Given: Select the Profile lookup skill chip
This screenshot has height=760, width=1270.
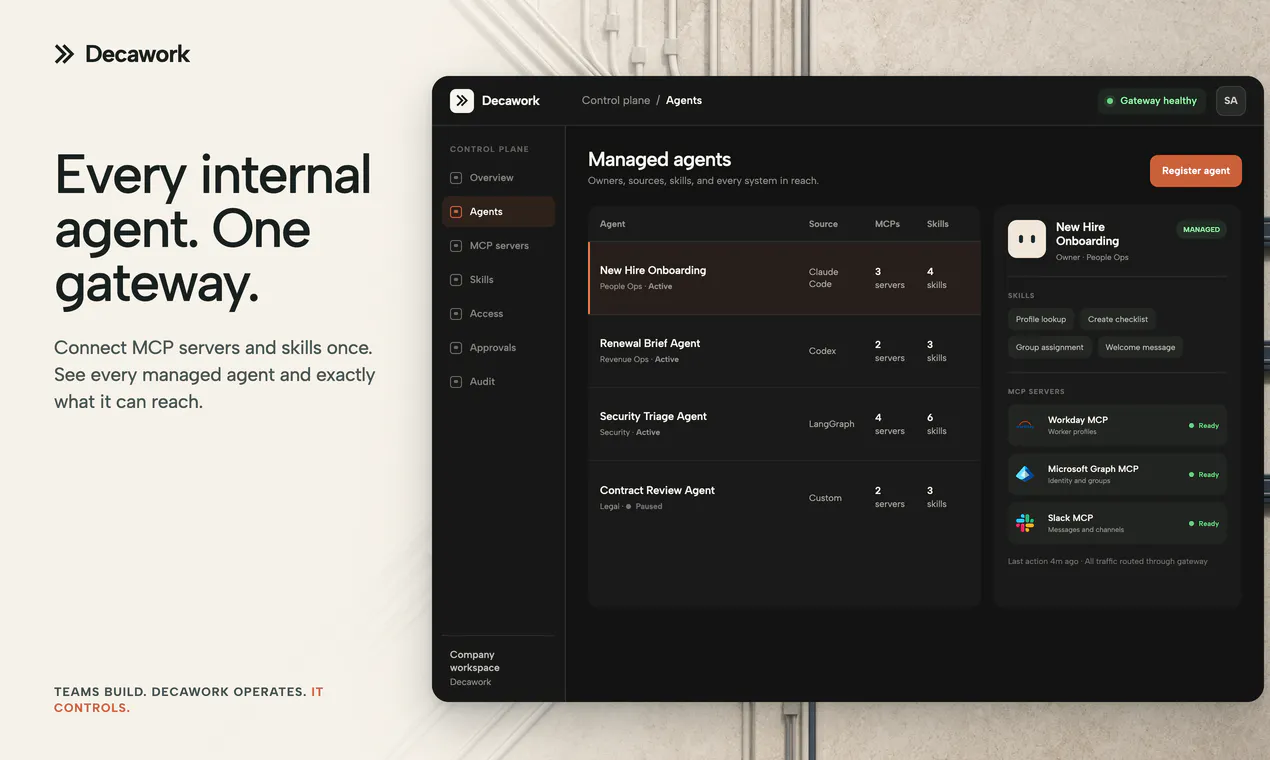Looking at the screenshot, I should coord(1041,319).
